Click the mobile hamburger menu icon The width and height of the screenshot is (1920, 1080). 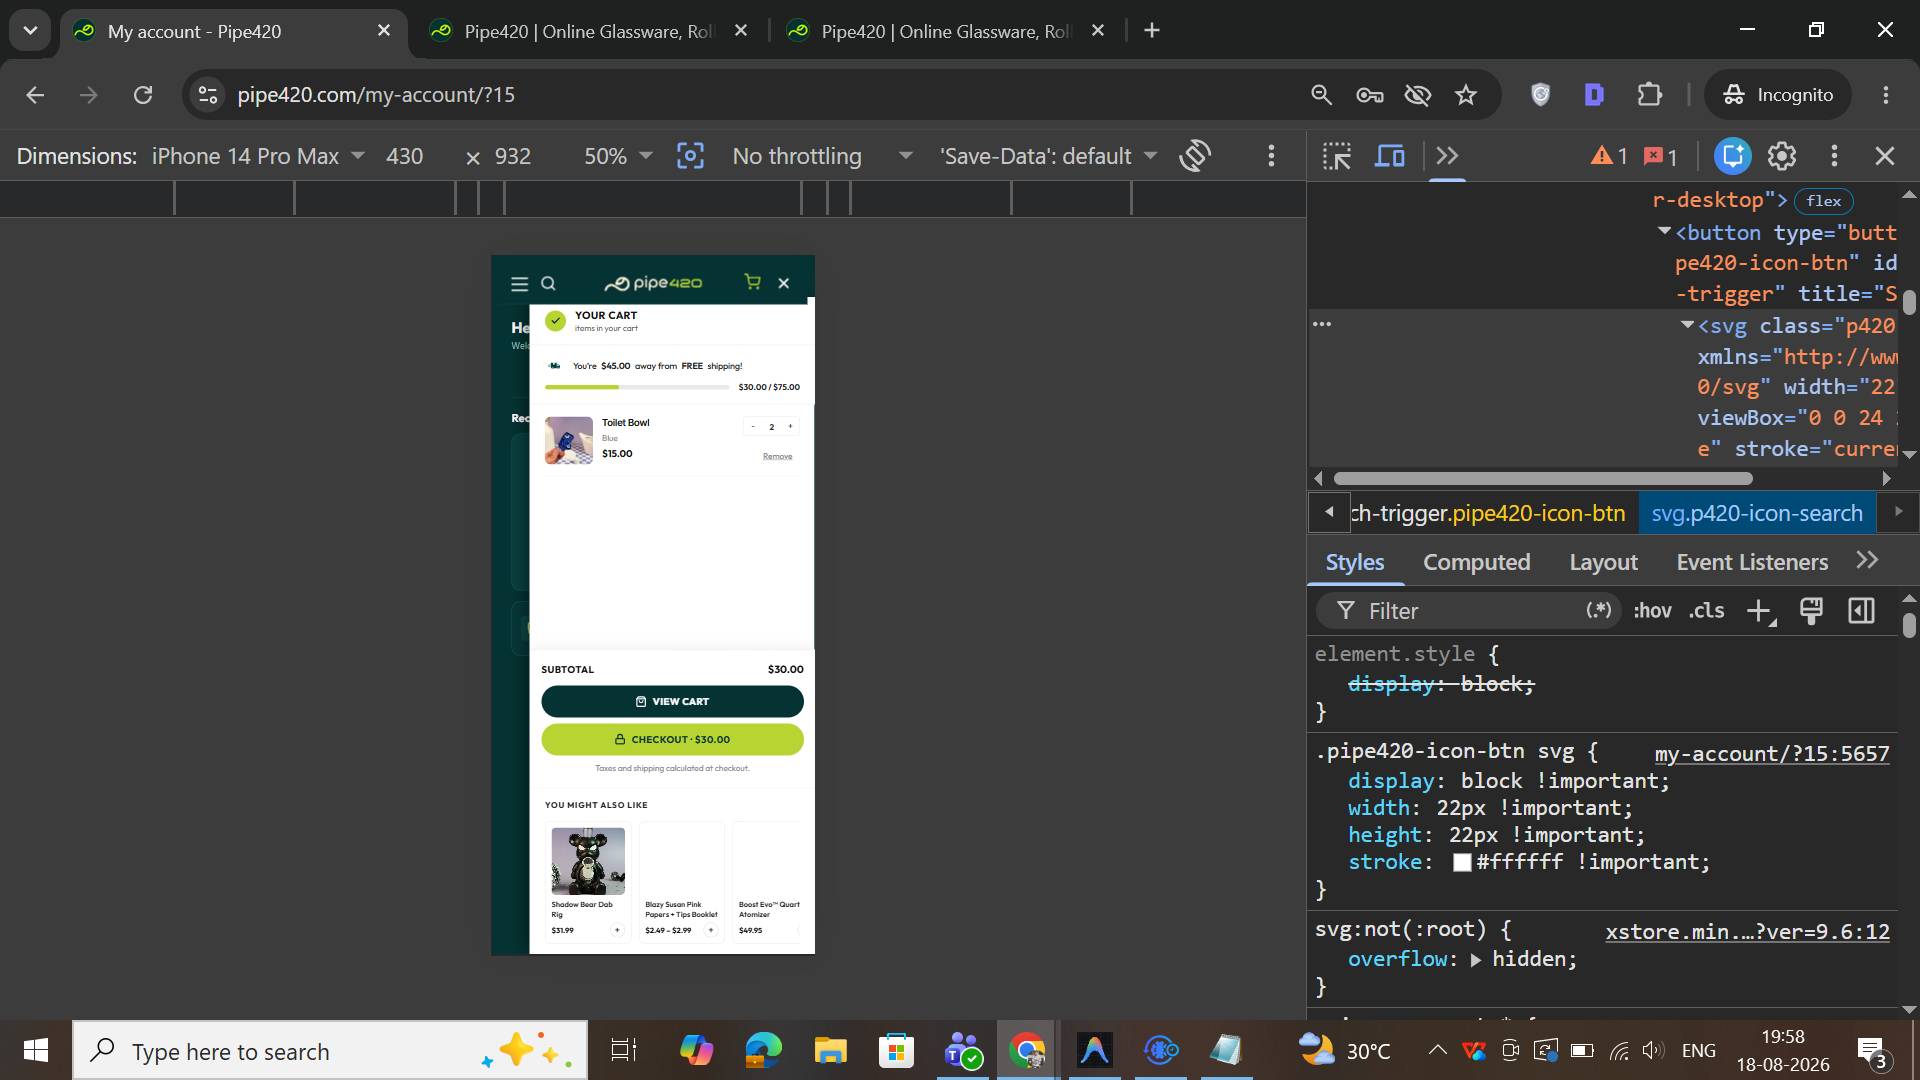519,284
